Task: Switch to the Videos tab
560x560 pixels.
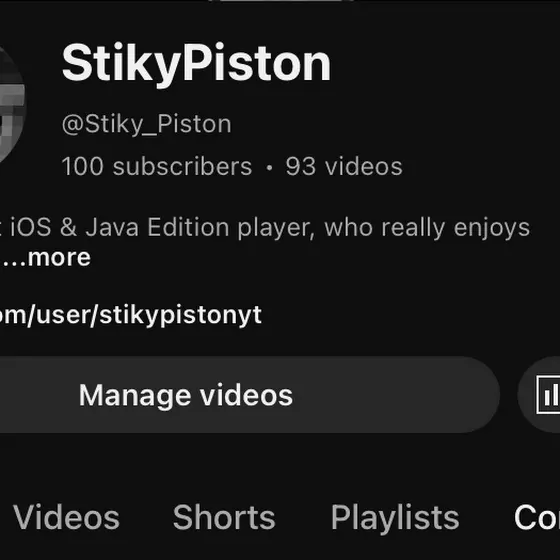Action: pos(66,518)
